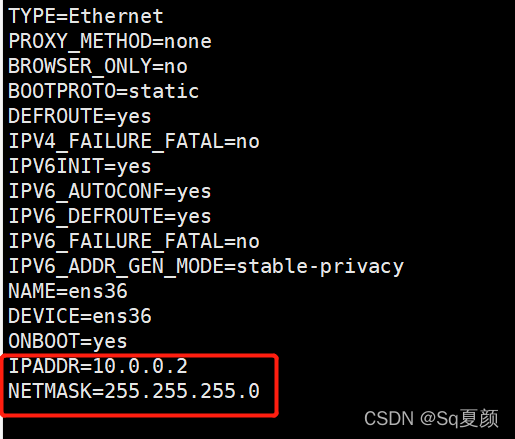515x439 pixels.
Task: Click the IPADDR=10.0.0.2 line
Action: [98, 366]
